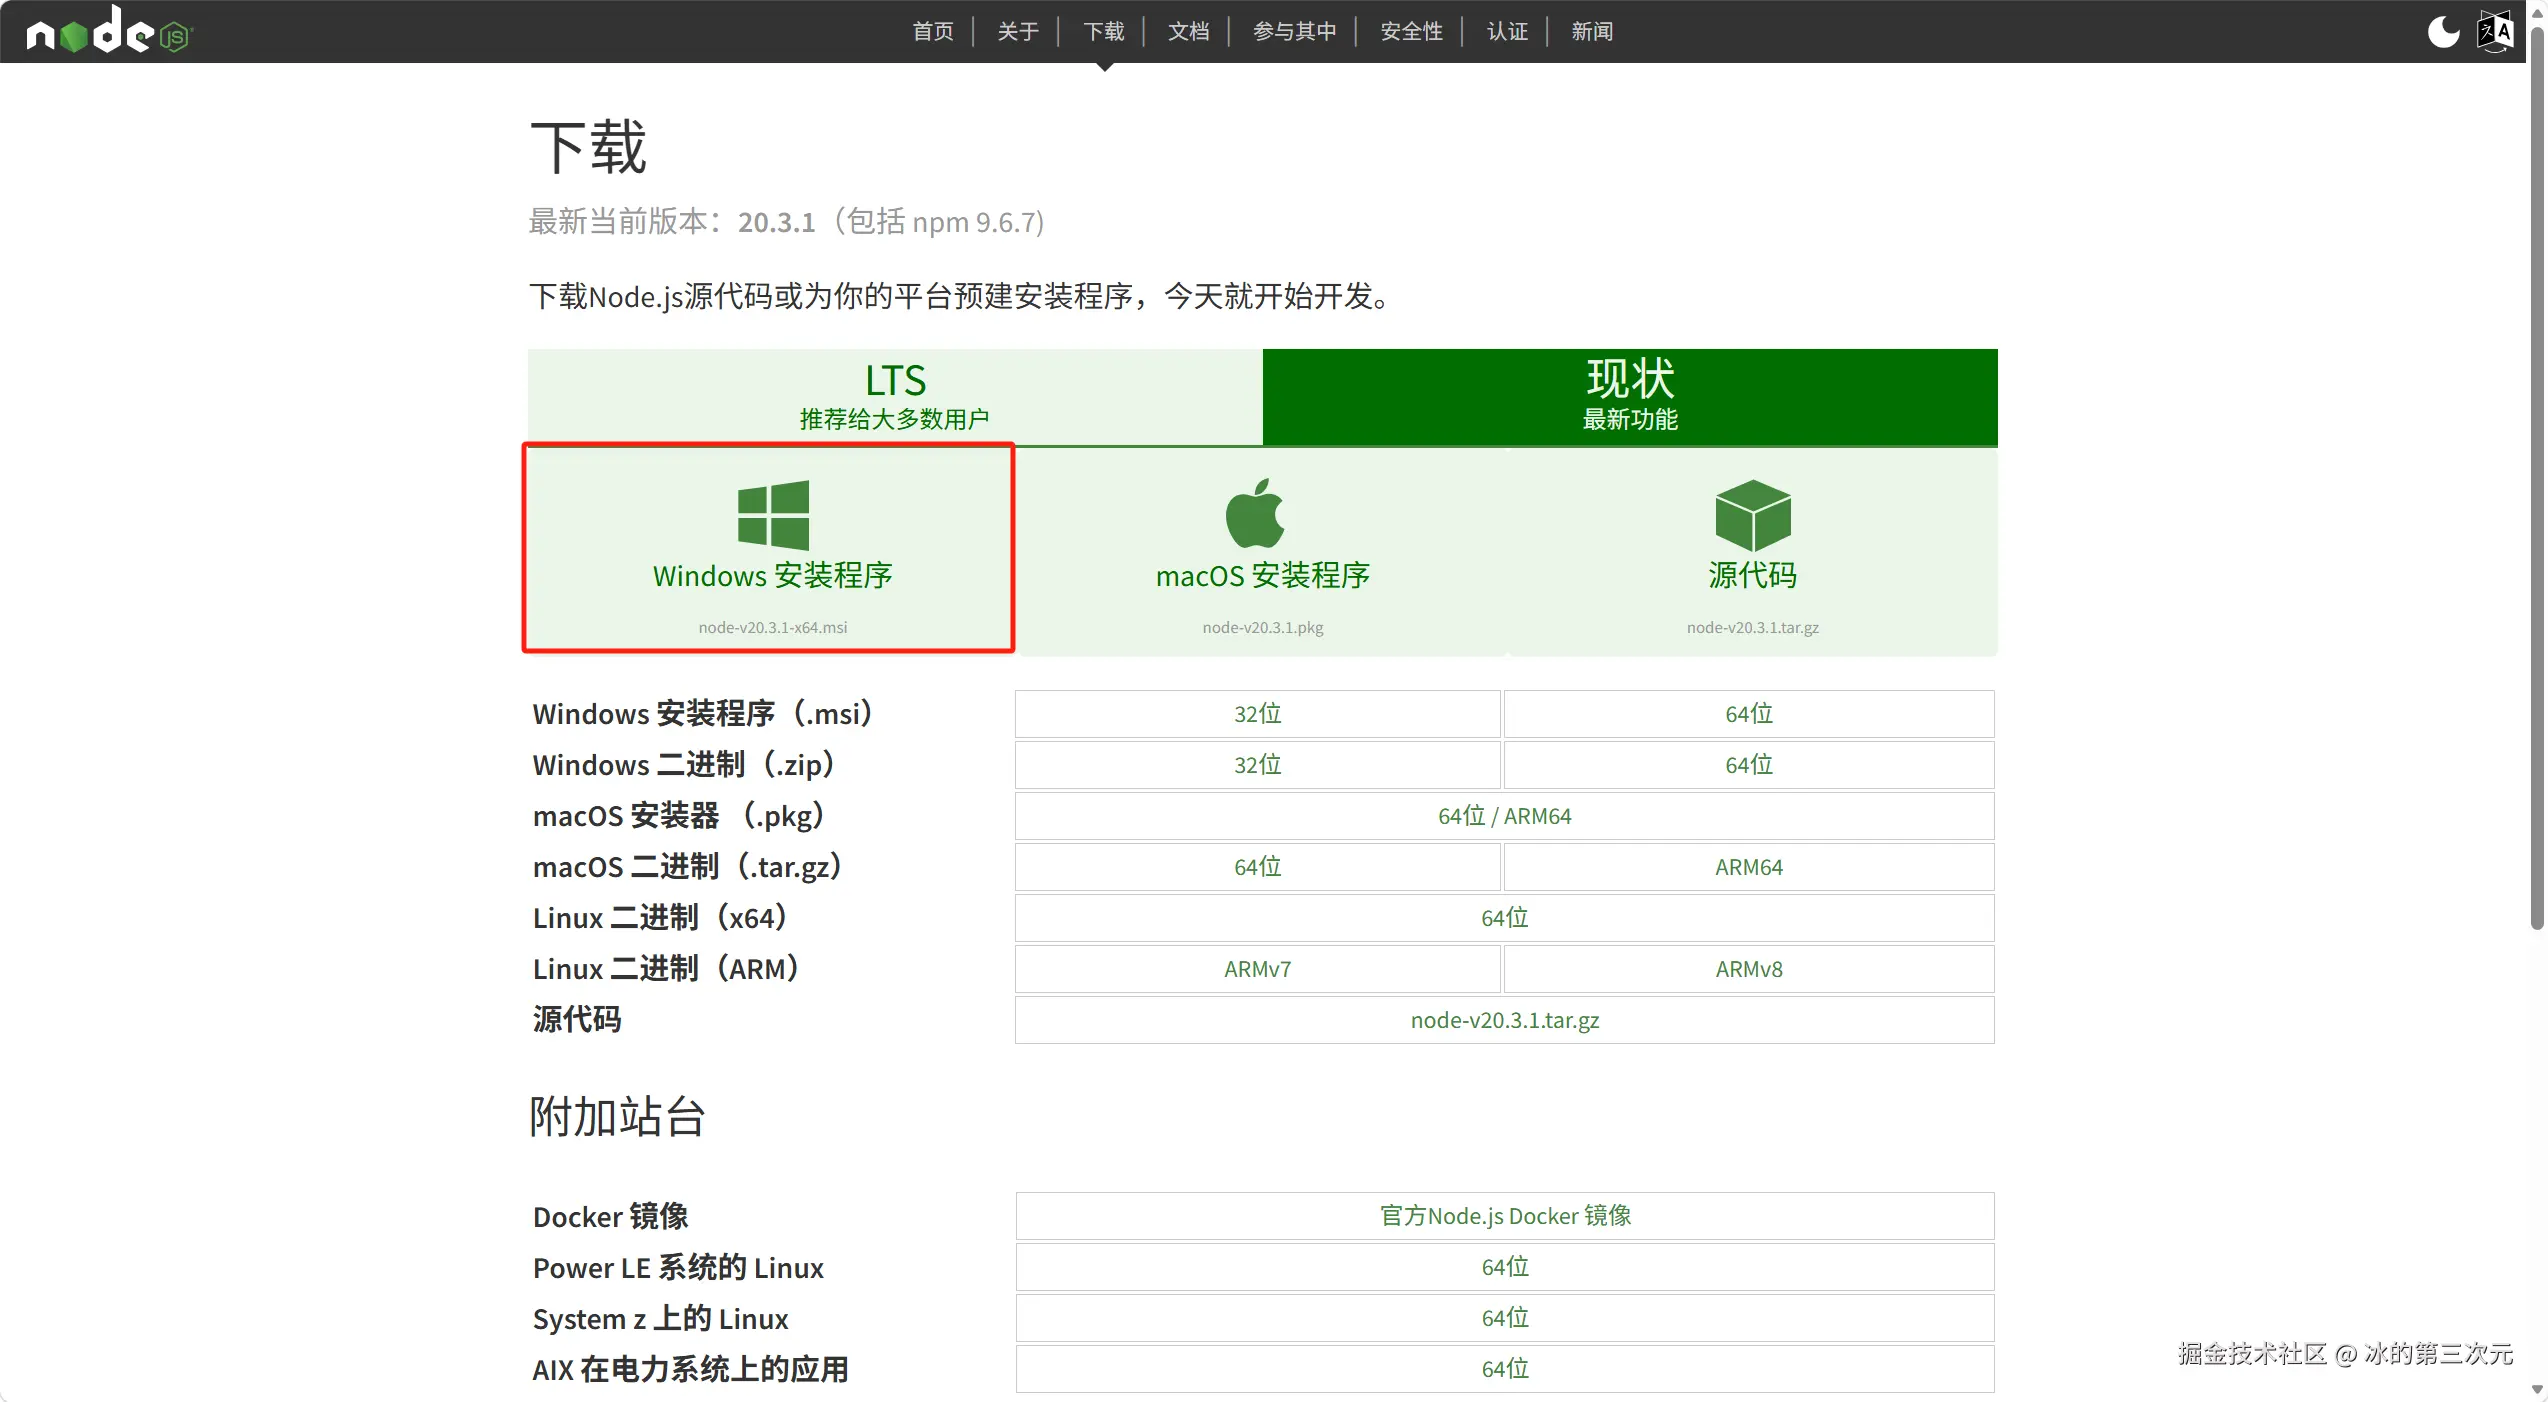Screen dimensions: 2548x1402
Task: Click the source code cube icon
Action: 1752,515
